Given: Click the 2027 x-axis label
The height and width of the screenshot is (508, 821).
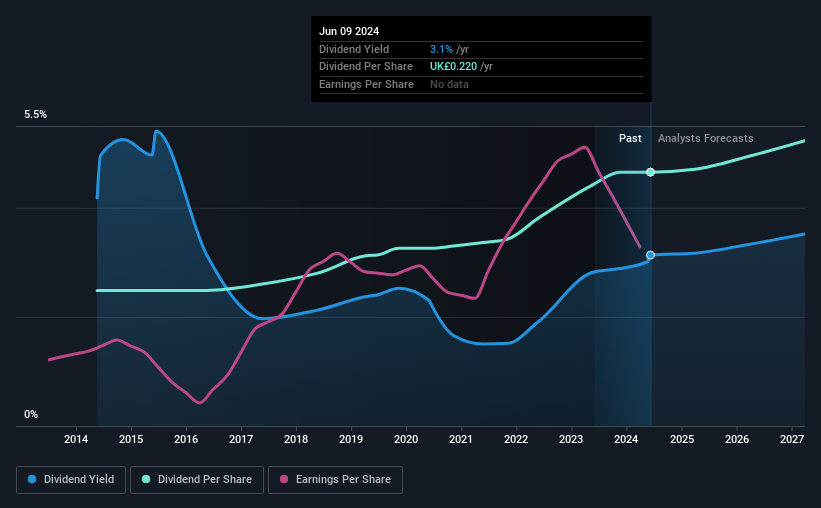Looking at the screenshot, I should 792,439.
